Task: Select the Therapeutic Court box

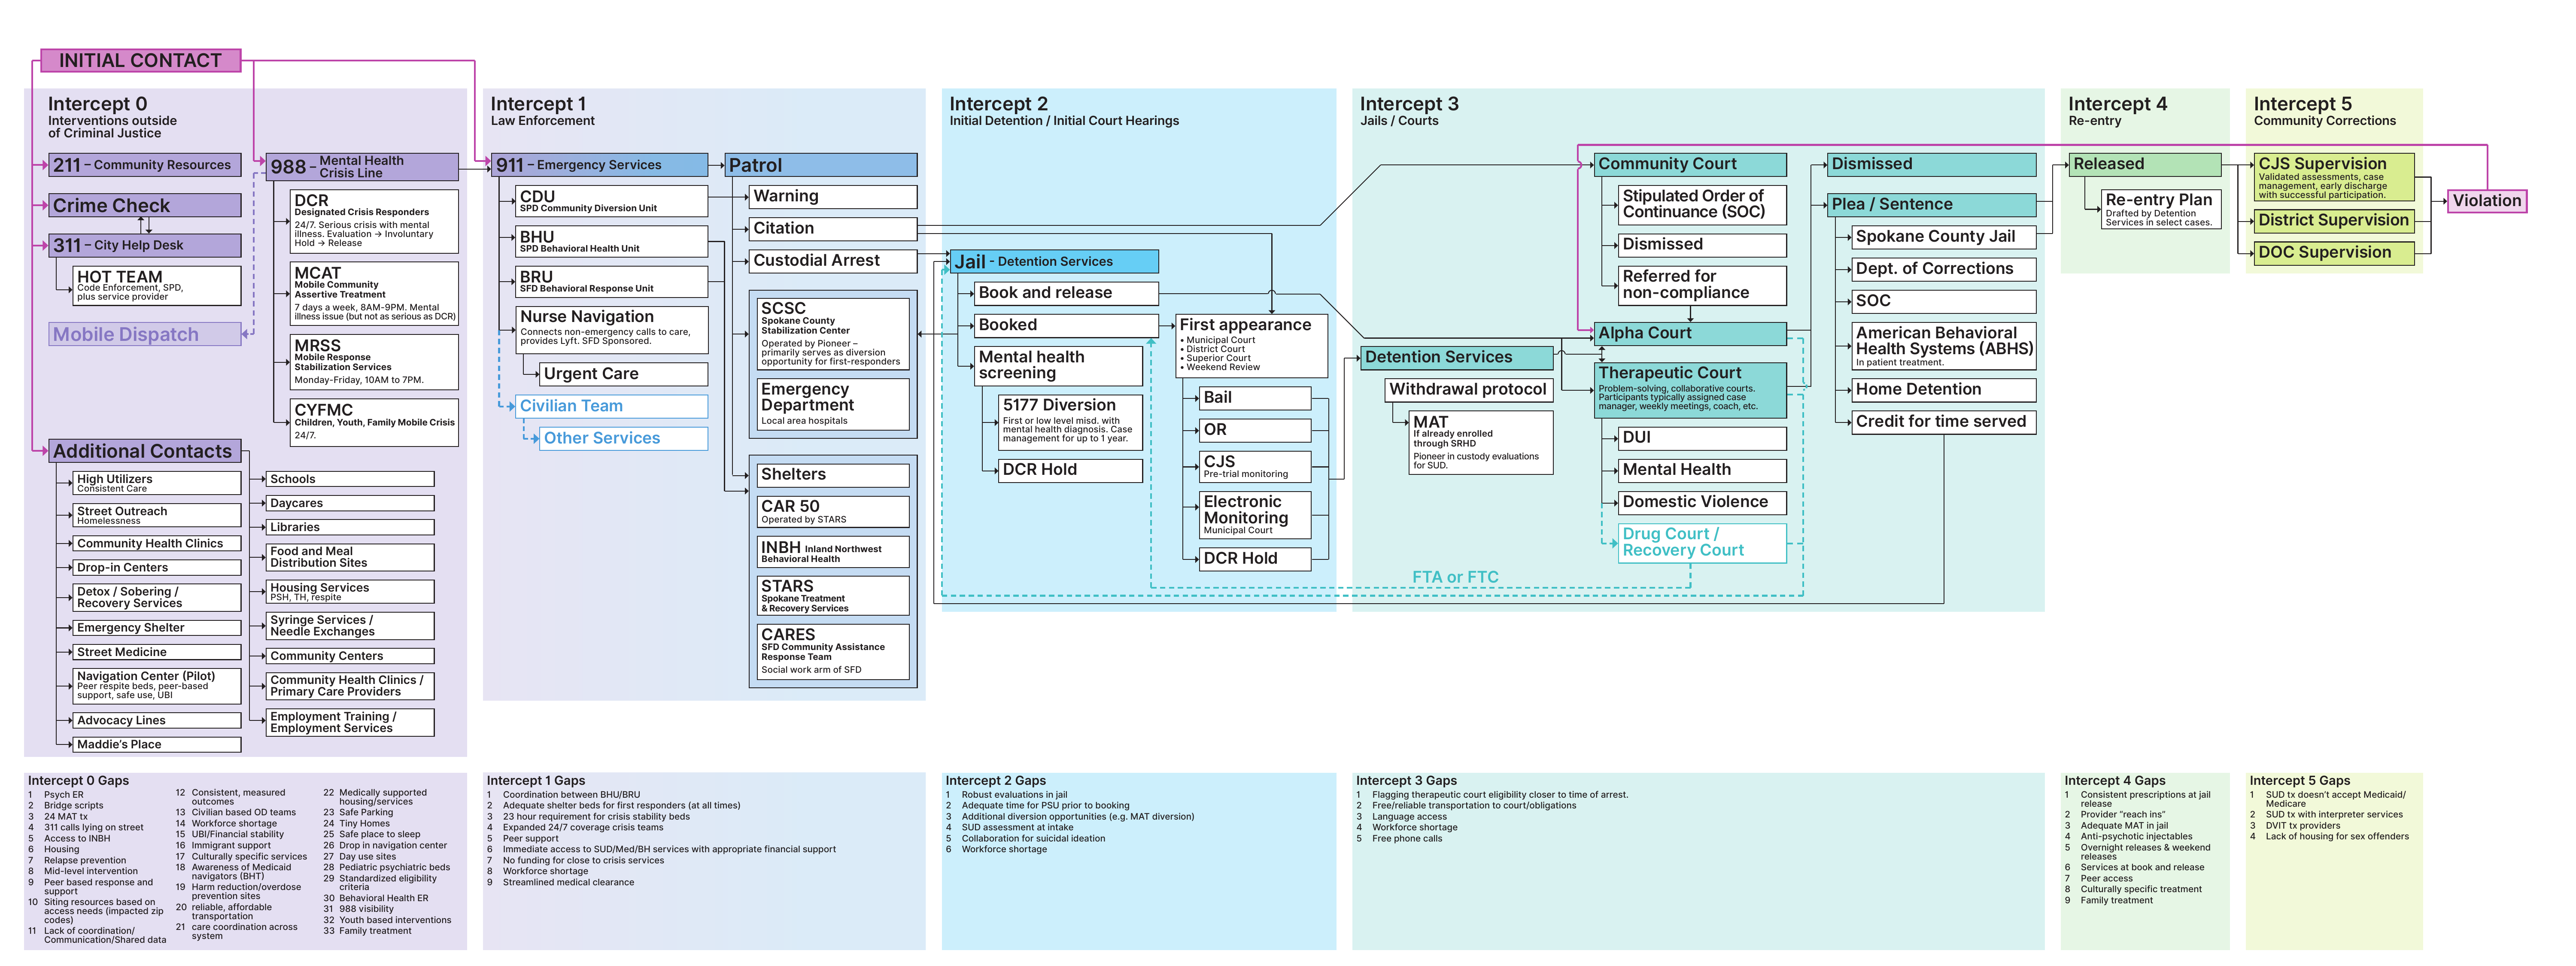Action: tap(1690, 390)
